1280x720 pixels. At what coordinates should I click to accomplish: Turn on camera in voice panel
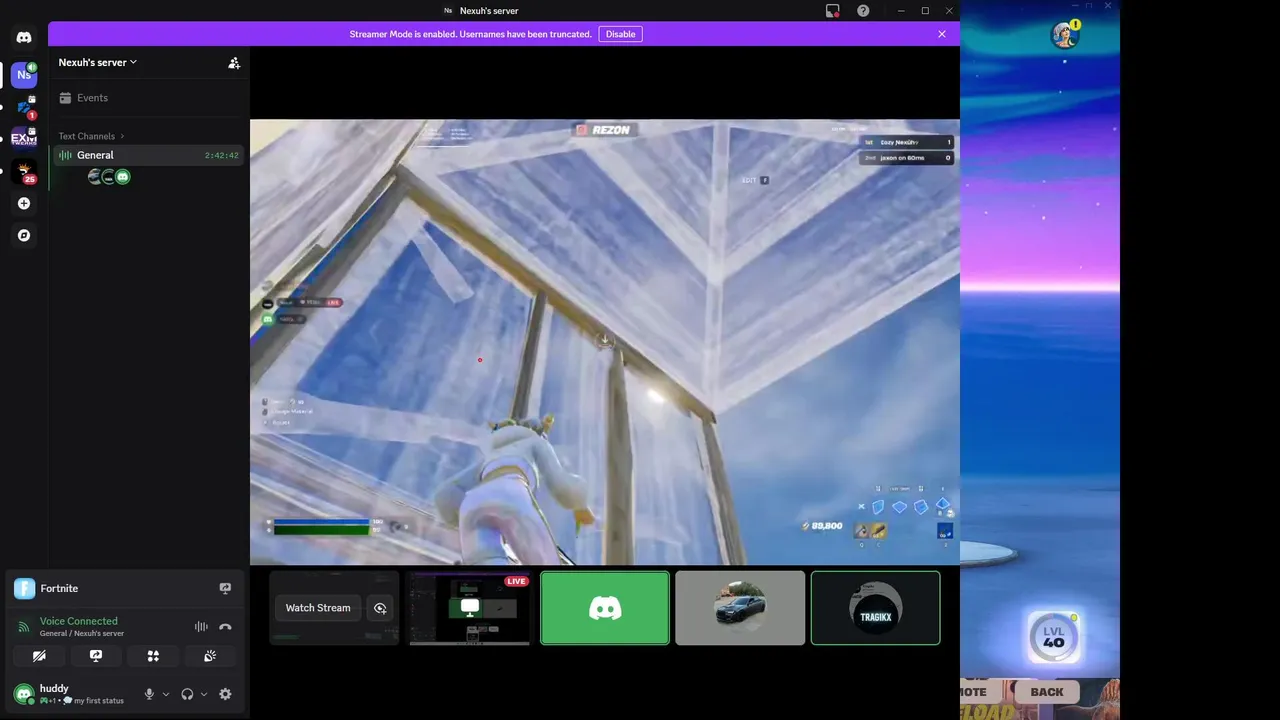click(39, 656)
